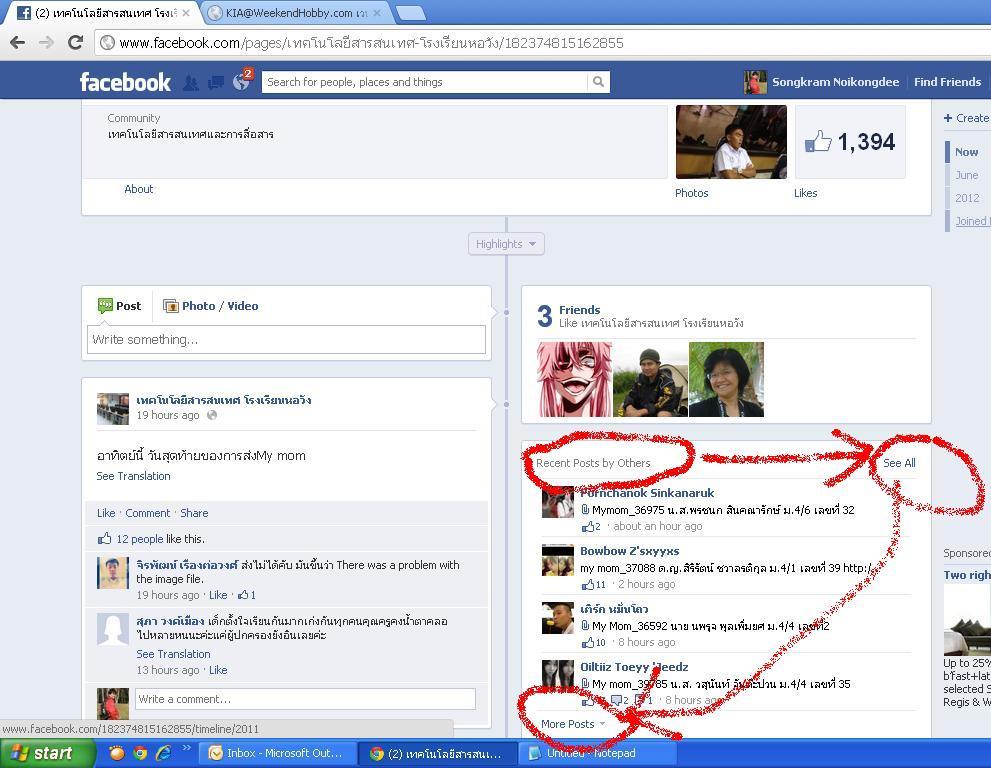Focus the Facebook search box
991x768 pixels.
(x=425, y=82)
